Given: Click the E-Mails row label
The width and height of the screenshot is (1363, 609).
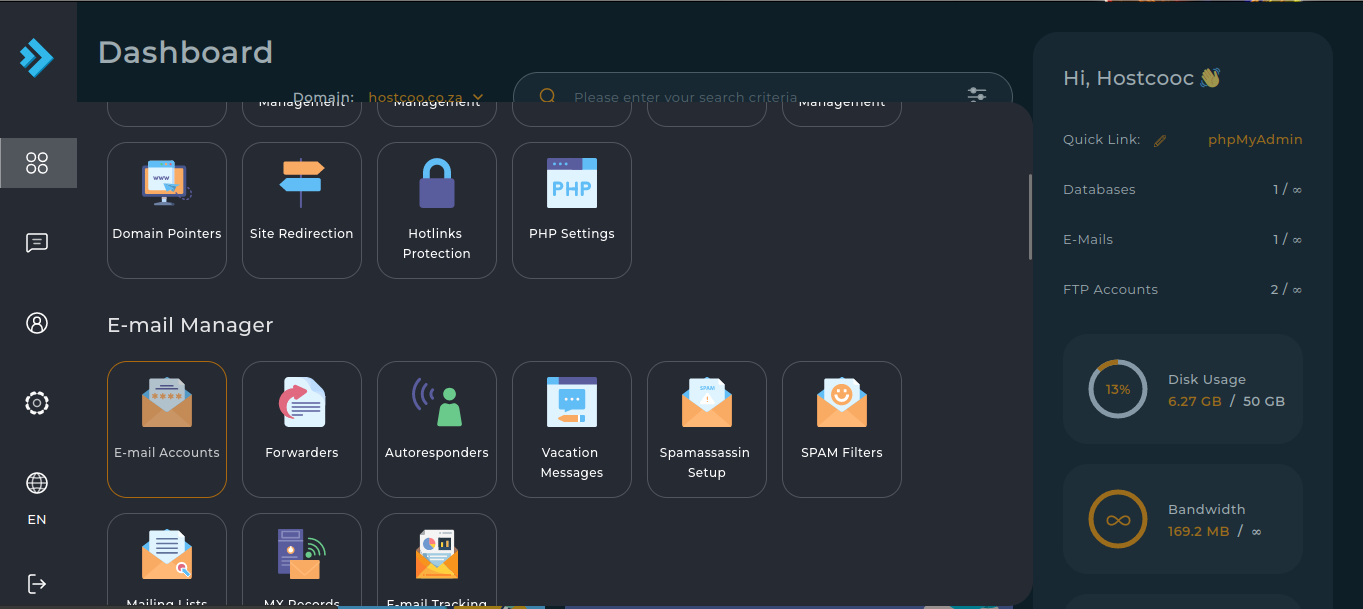Looking at the screenshot, I should pyautogui.click(x=1088, y=240).
